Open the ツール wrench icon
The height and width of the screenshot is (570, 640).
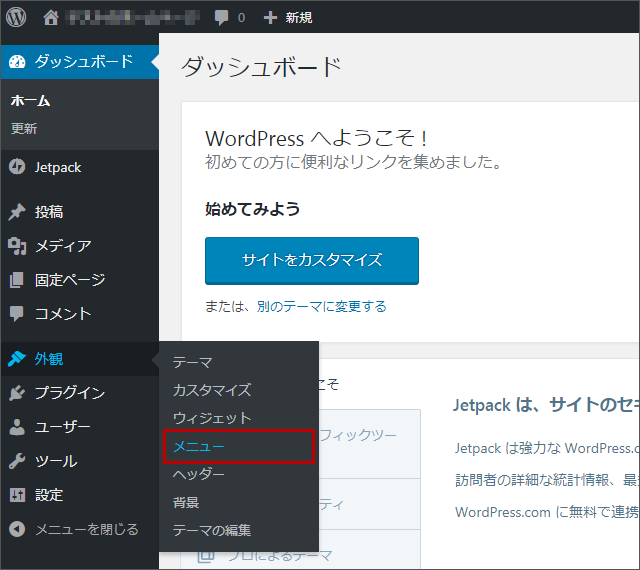[x=17, y=461]
